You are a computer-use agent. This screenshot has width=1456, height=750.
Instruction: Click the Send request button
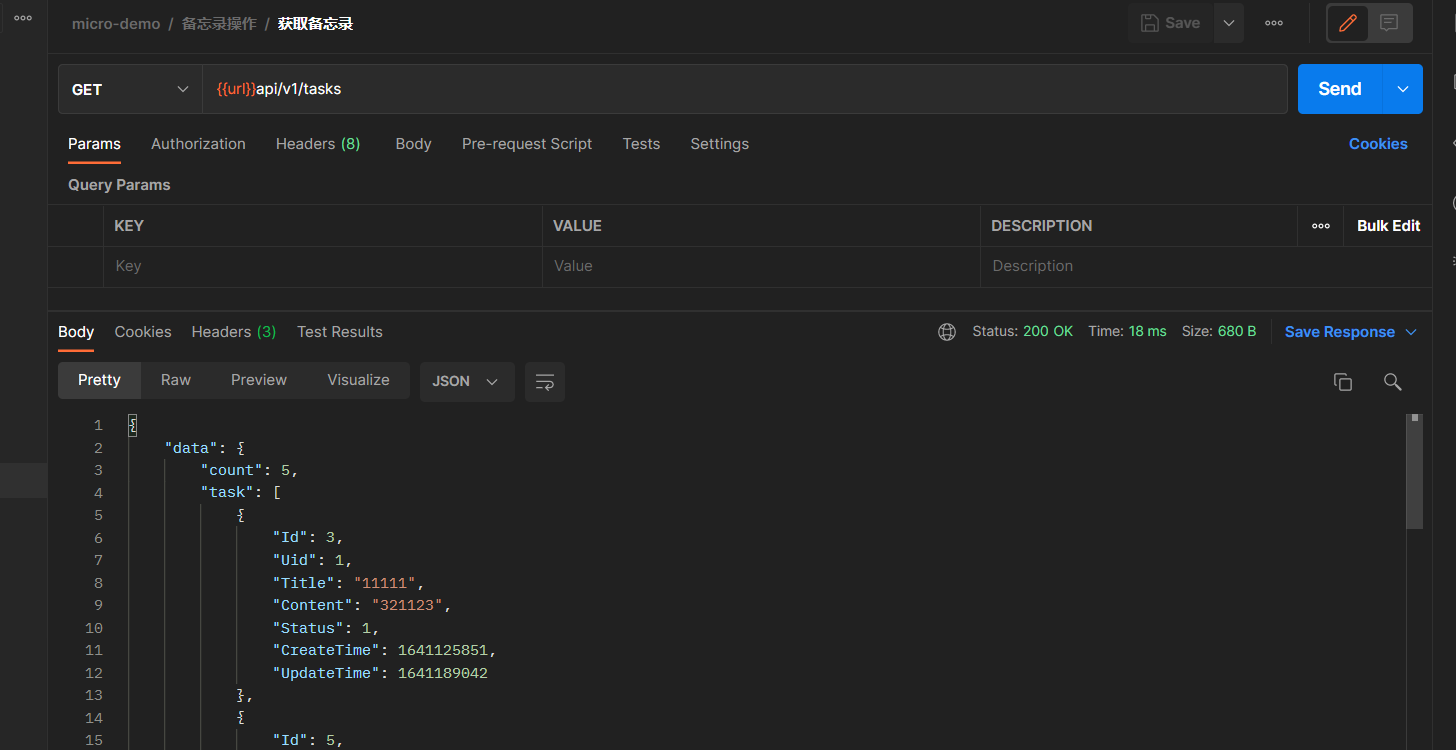click(x=1339, y=89)
